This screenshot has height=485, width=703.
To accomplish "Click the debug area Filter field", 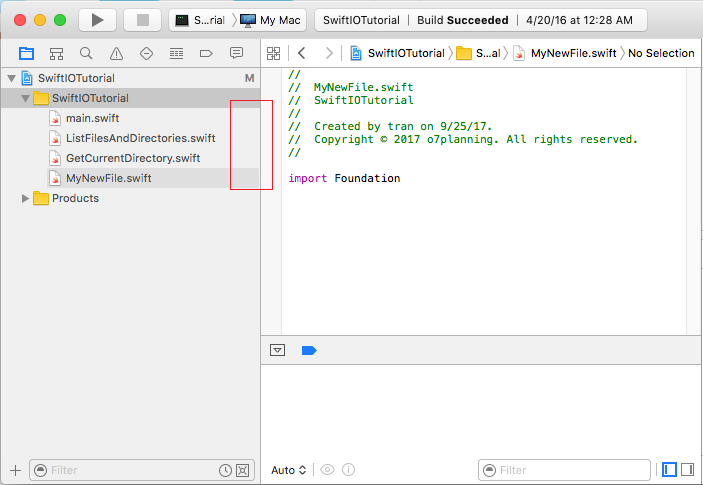I will [x=564, y=470].
